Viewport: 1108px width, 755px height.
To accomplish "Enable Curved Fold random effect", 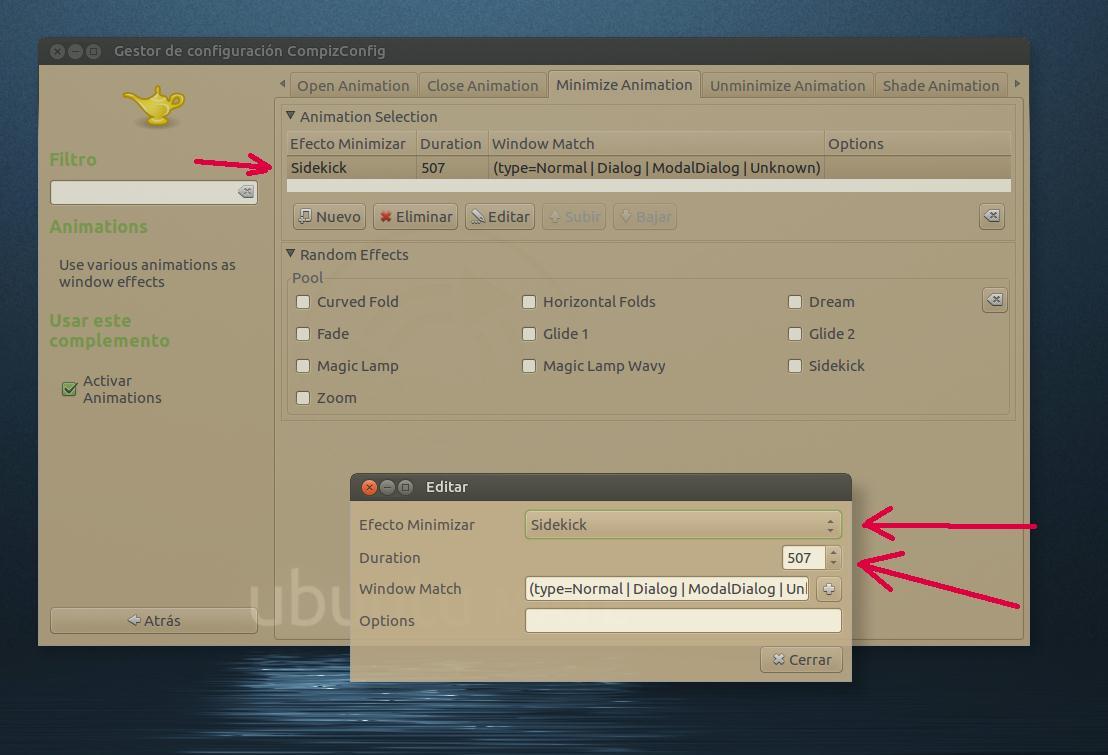I will (x=303, y=302).
